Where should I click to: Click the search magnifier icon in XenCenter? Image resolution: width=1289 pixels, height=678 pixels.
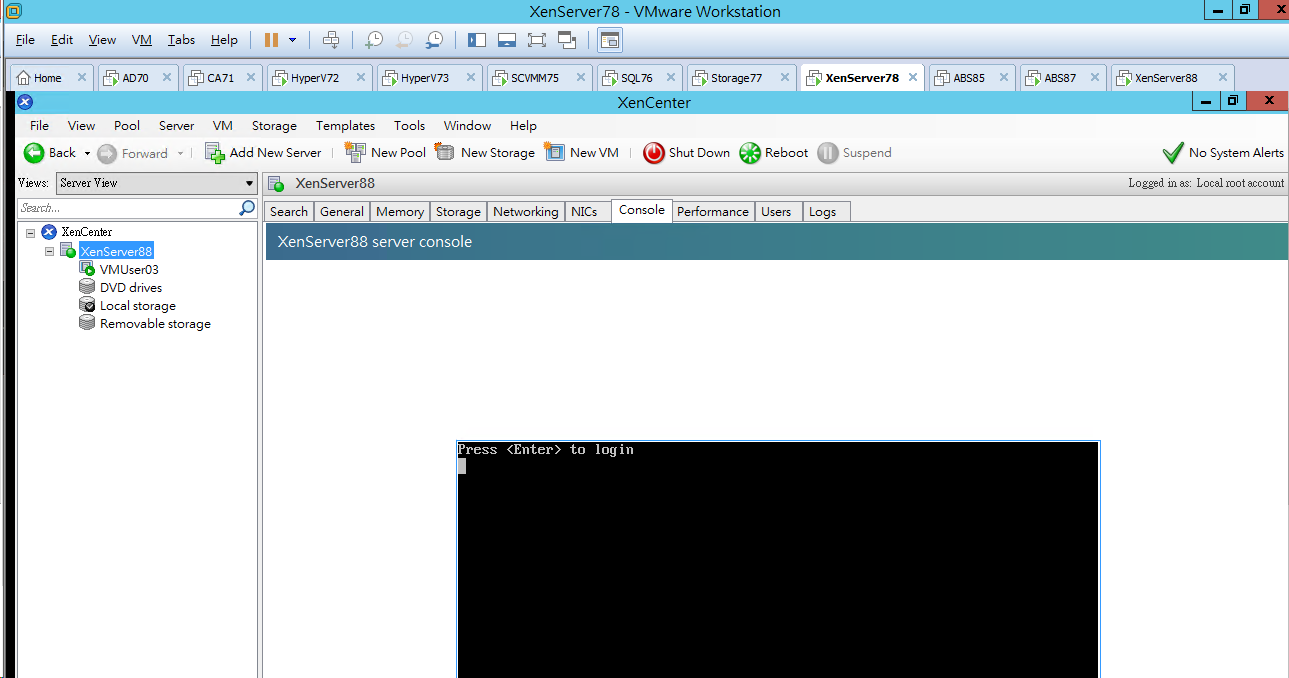click(x=248, y=208)
